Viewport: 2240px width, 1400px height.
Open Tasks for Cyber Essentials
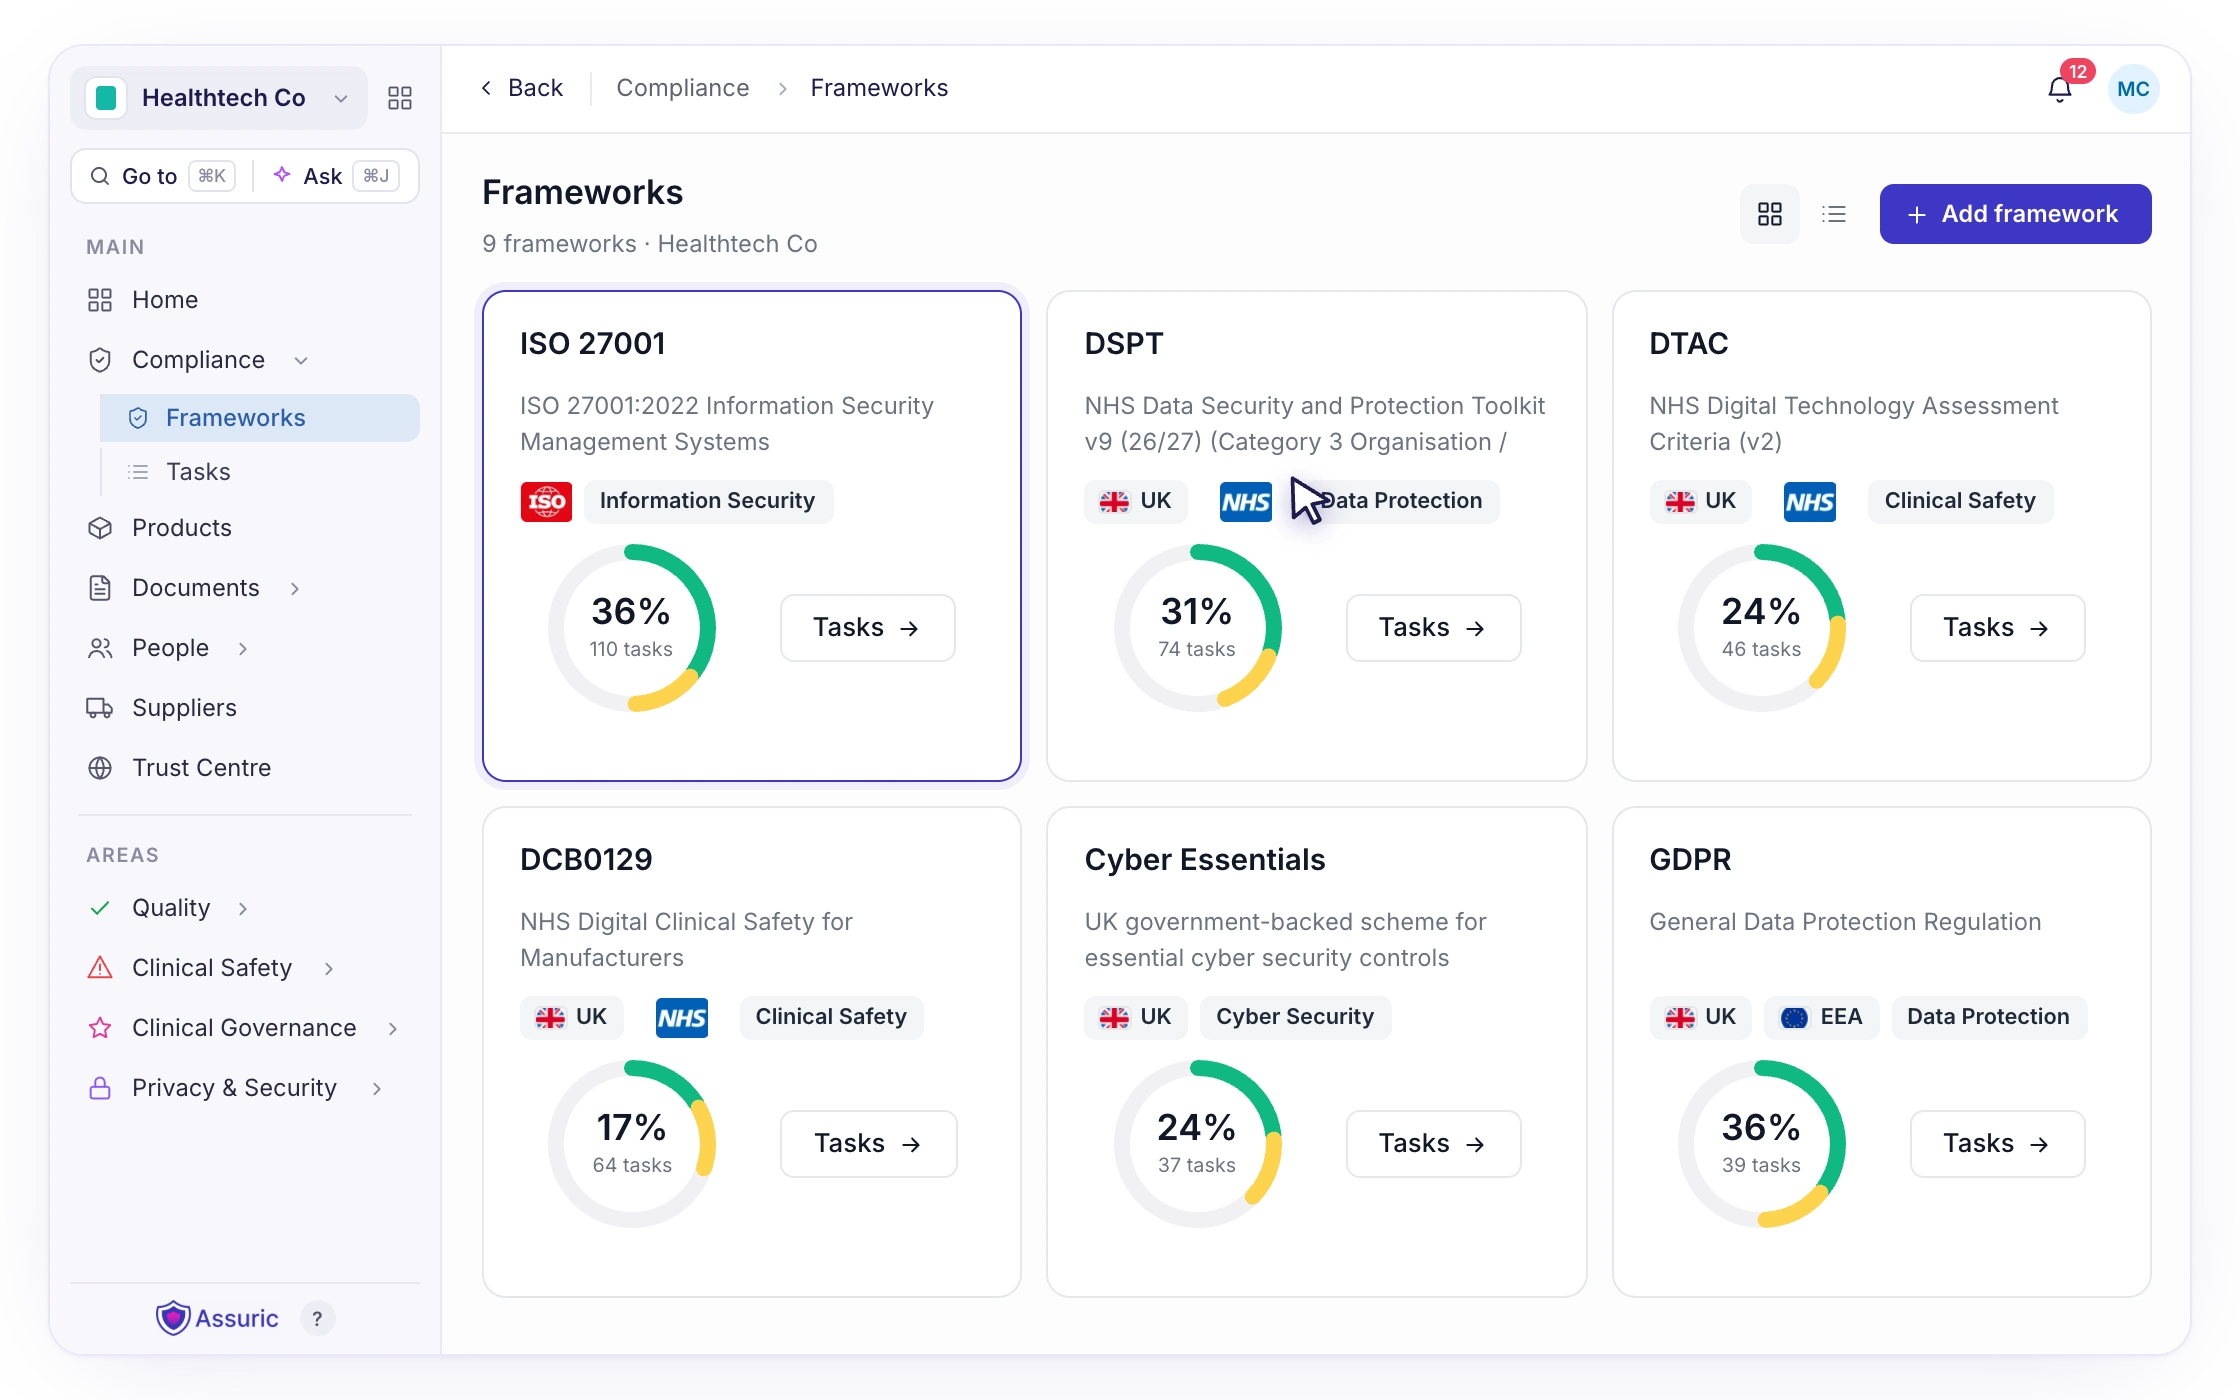(x=1433, y=1144)
